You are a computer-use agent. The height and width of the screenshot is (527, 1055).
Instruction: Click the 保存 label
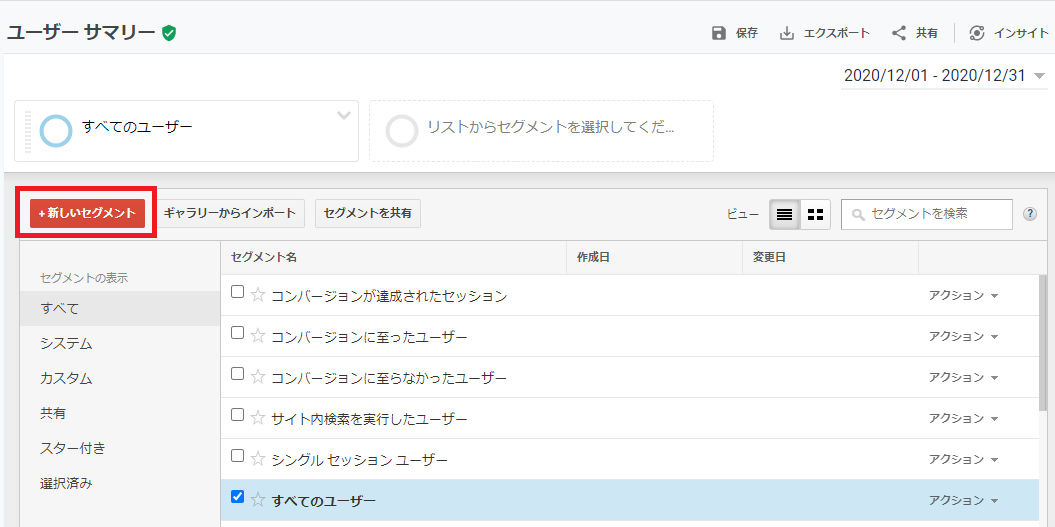click(x=747, y=33)
